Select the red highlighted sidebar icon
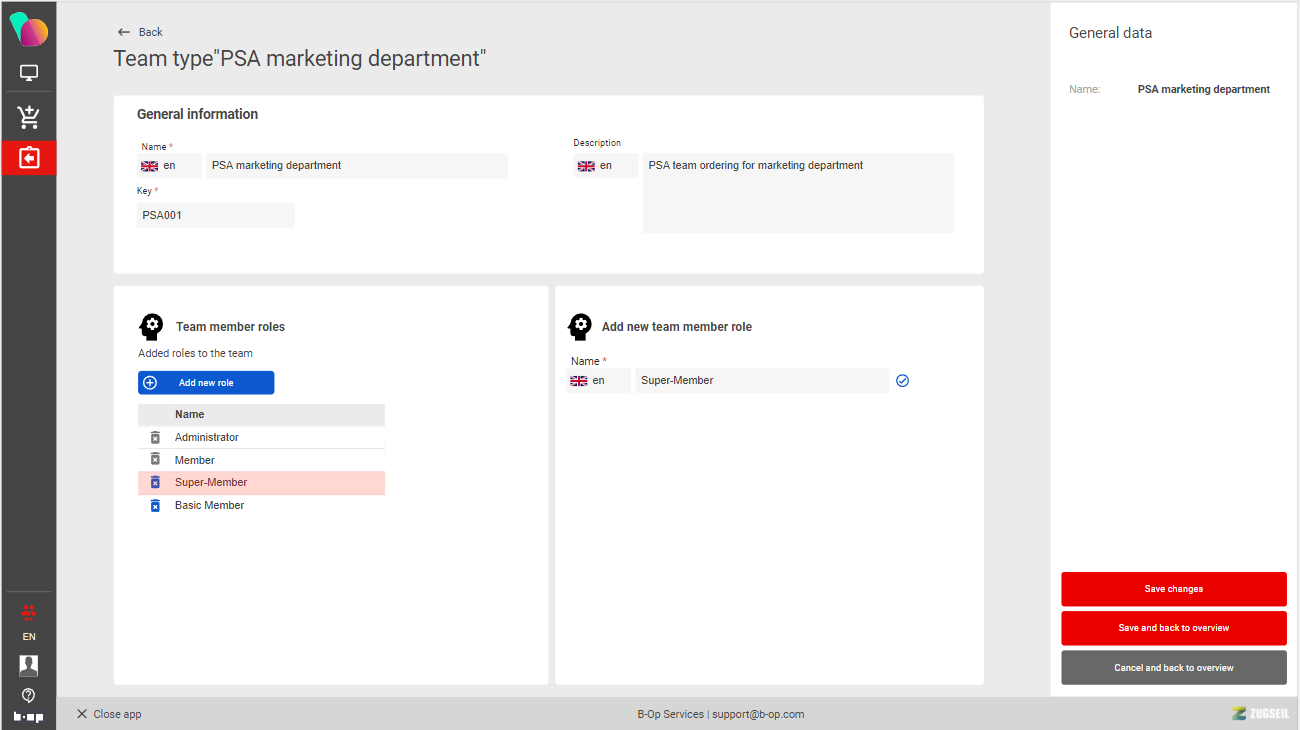Image resolution: width=1300 pixels, height=730 pixels. pos(29,158)
